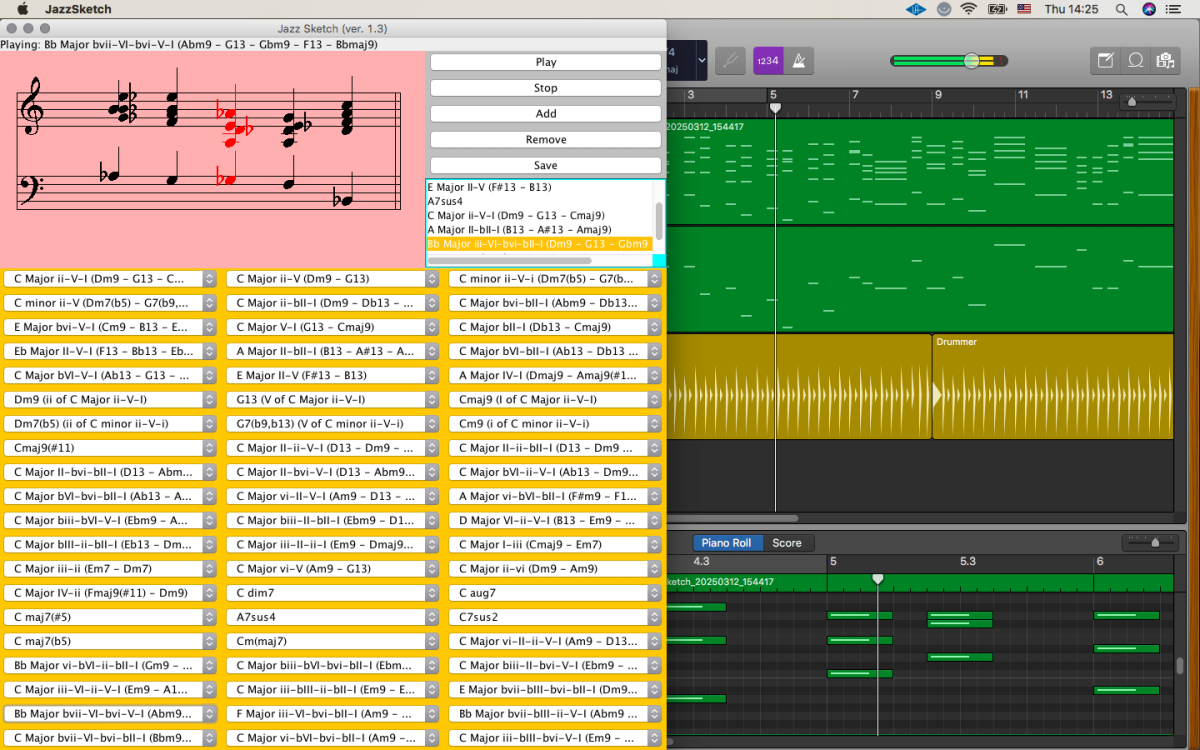Open 'C Major I-iii (Cmaj9 - Em7)' dropdown
Screen dimensions: 1200x750
point(555,545)
